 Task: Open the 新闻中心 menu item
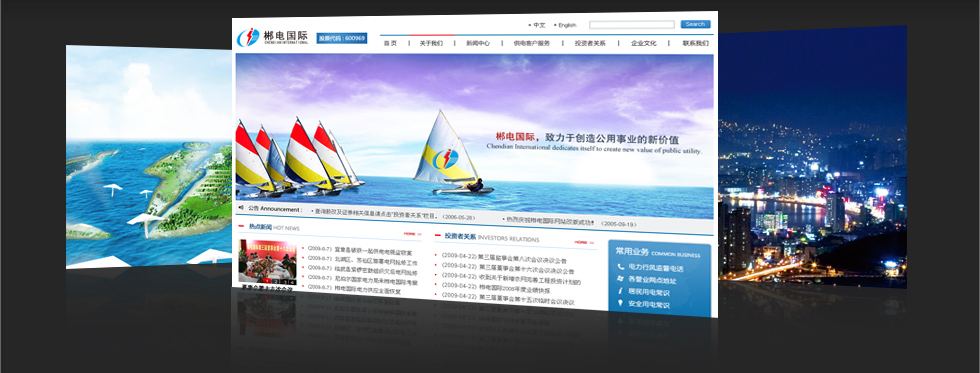click(x=478, y=43)
